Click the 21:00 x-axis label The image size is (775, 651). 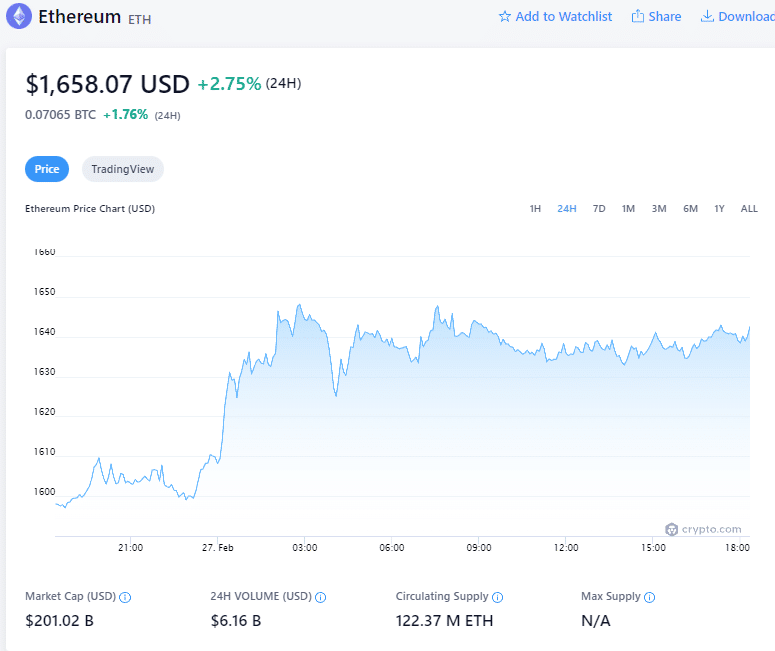(130, 548)
